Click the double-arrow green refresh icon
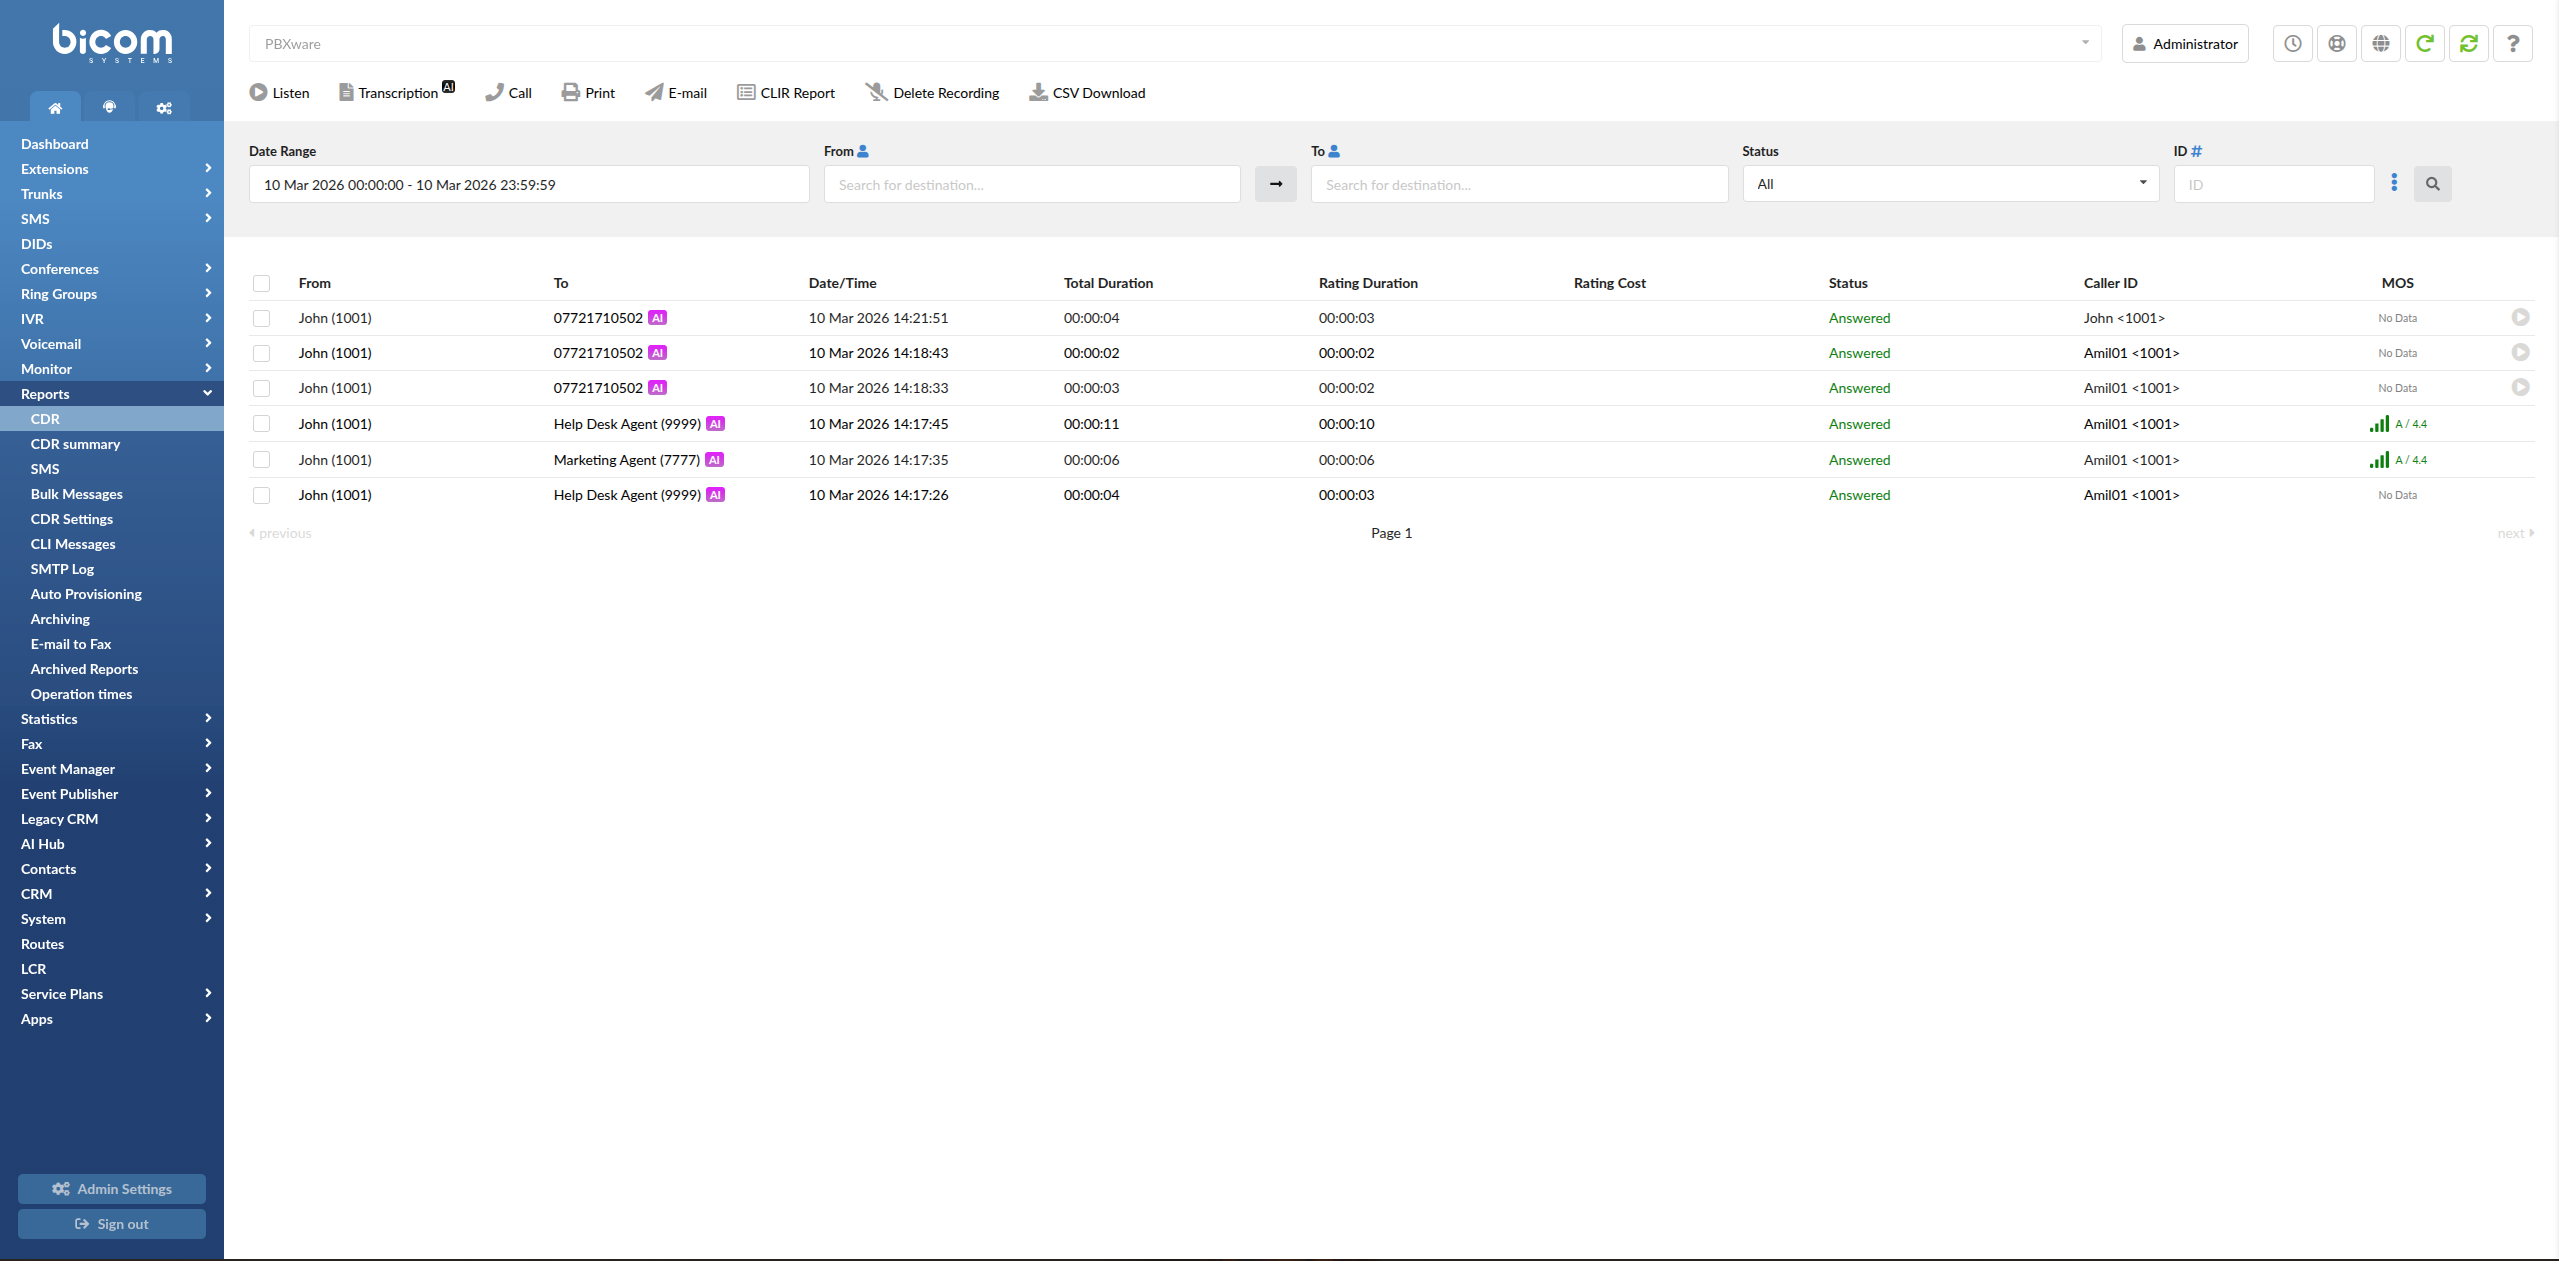2559x1261 pixels. pyautogui.click(x=2469, y=44)
